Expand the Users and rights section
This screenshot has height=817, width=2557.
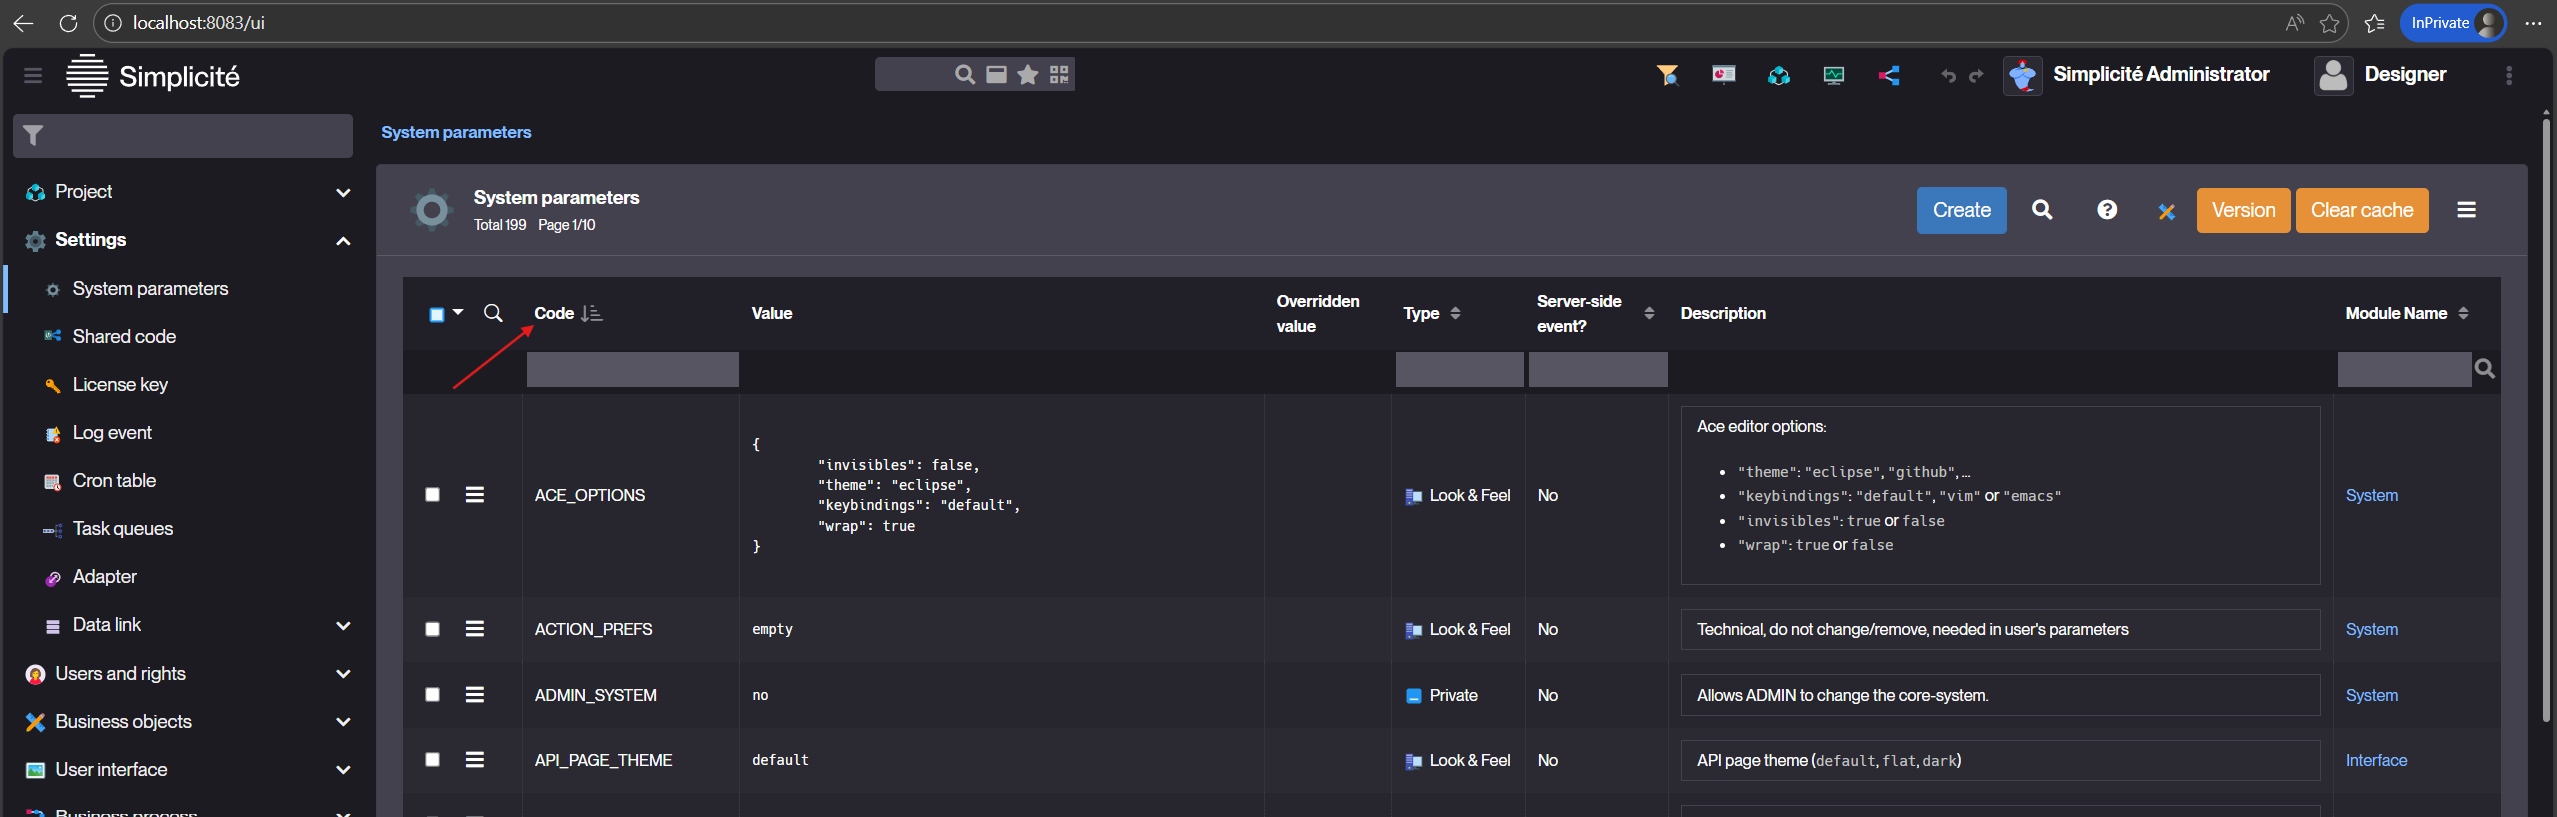pyautogui.click(x=343, y=674)
